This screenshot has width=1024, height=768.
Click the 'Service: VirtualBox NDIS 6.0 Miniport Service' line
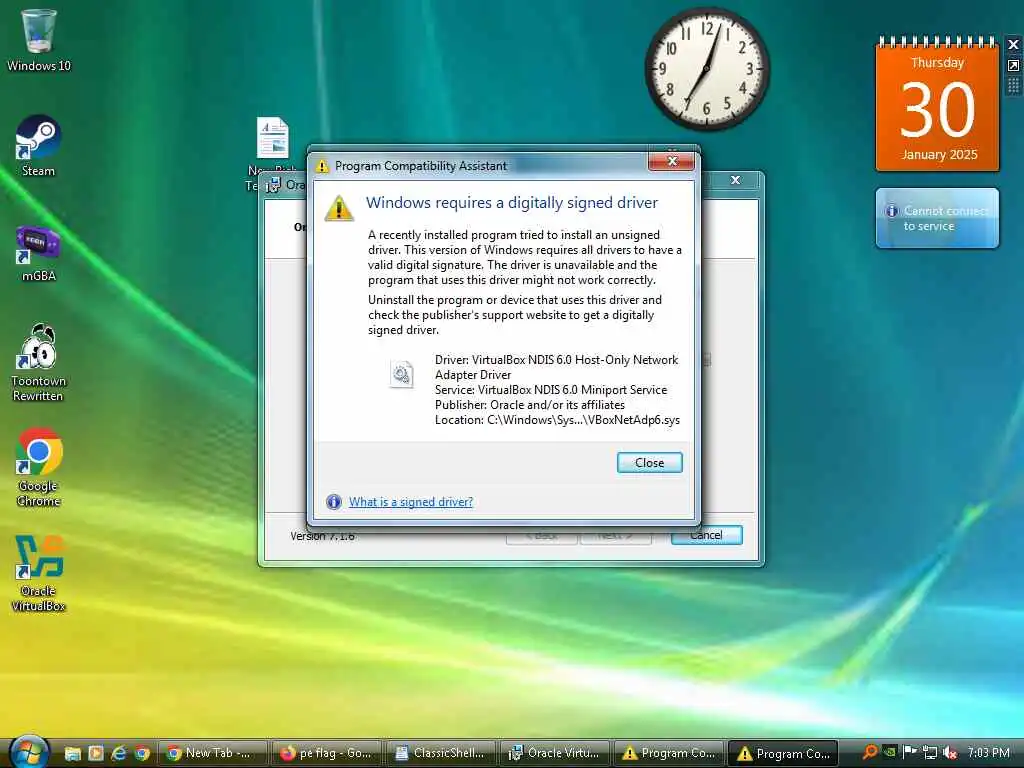click(551, 390)
